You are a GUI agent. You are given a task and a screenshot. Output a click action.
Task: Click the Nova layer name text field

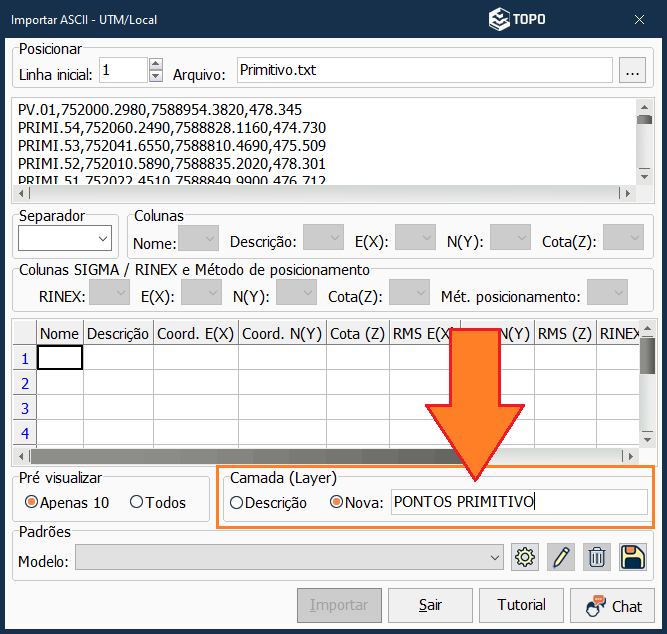click(x=518, y=502)
